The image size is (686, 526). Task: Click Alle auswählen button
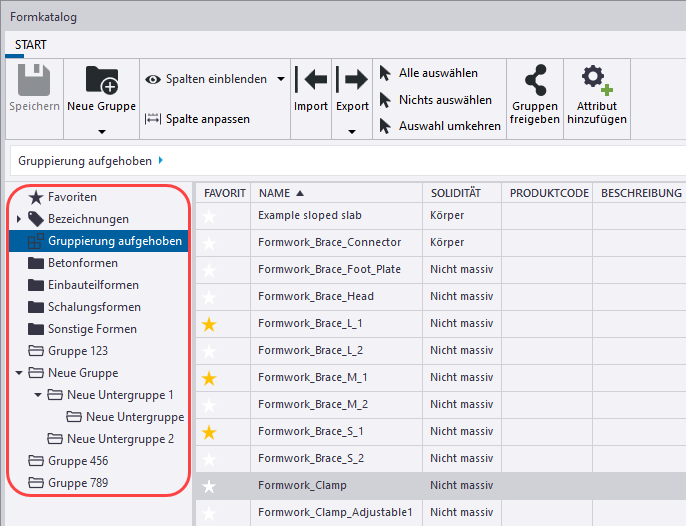coord(437,73)
